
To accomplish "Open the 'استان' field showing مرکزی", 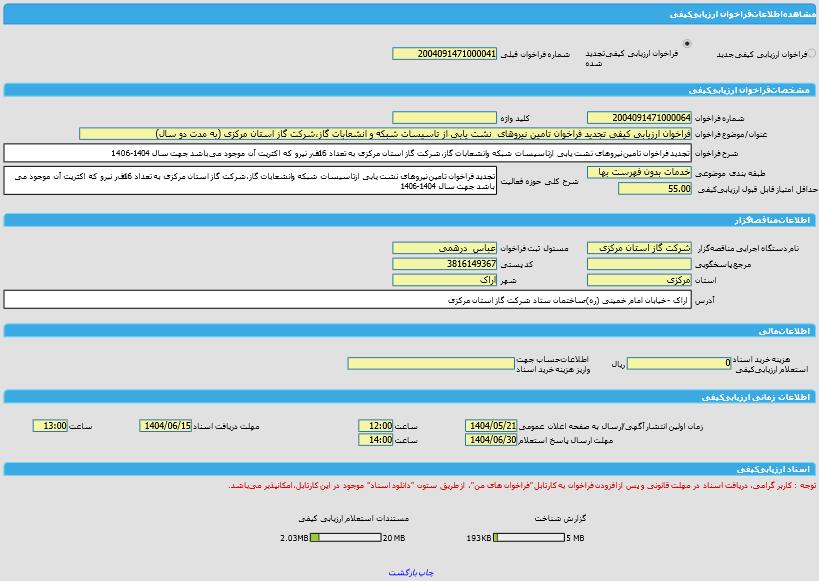I will (638, 281).
